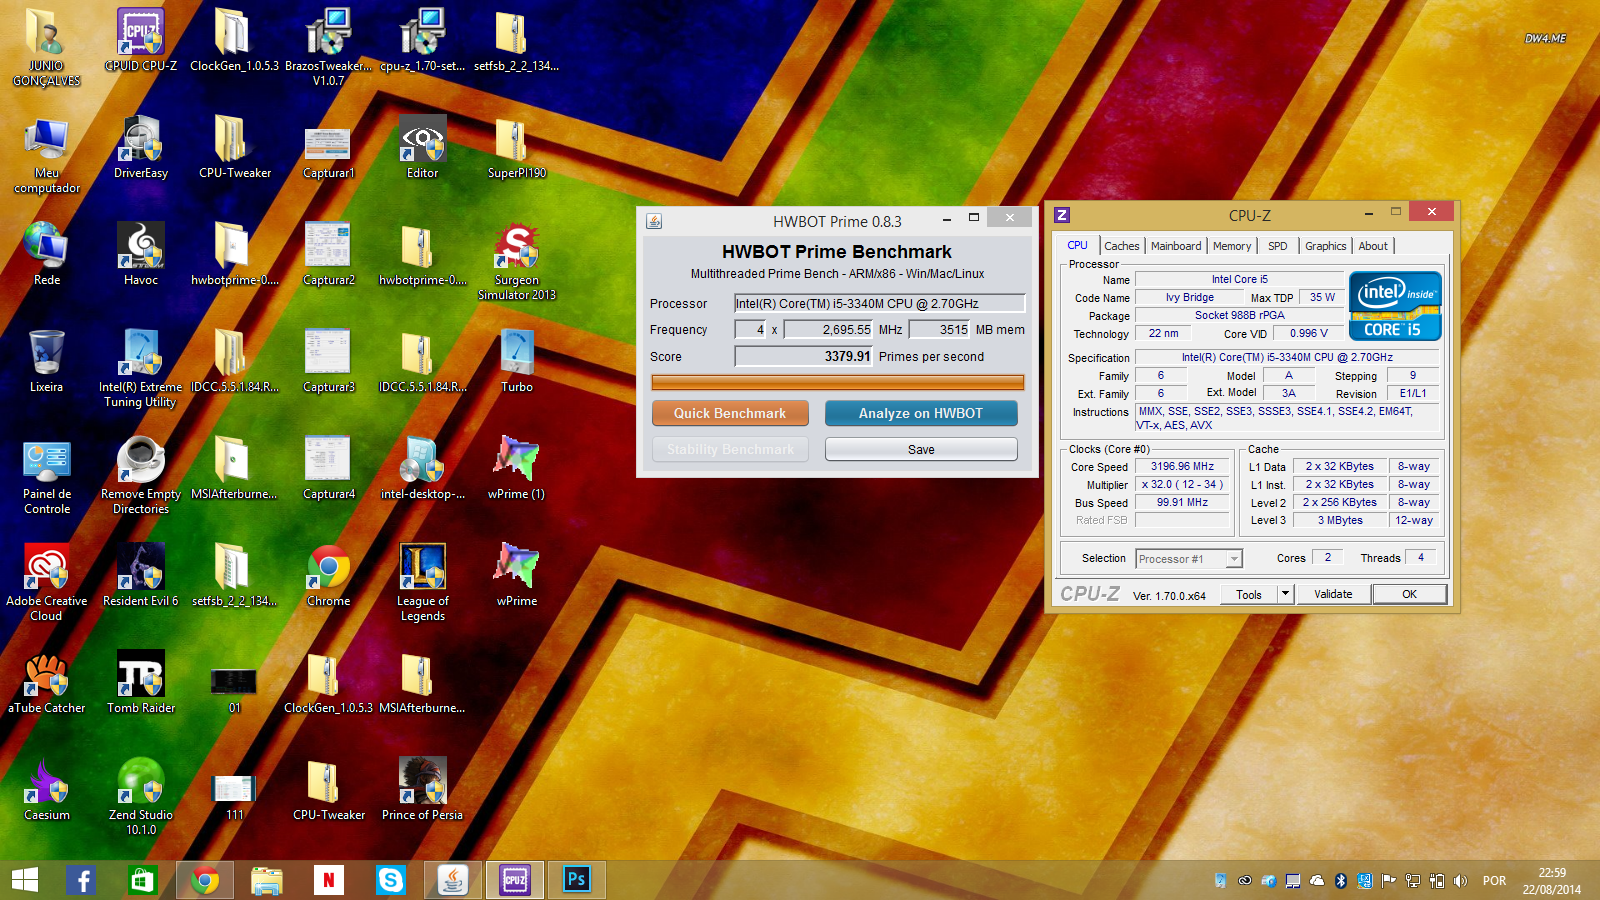
Task: Launch Tomb Raider from the desktop
Action: (x=141, y=682)
